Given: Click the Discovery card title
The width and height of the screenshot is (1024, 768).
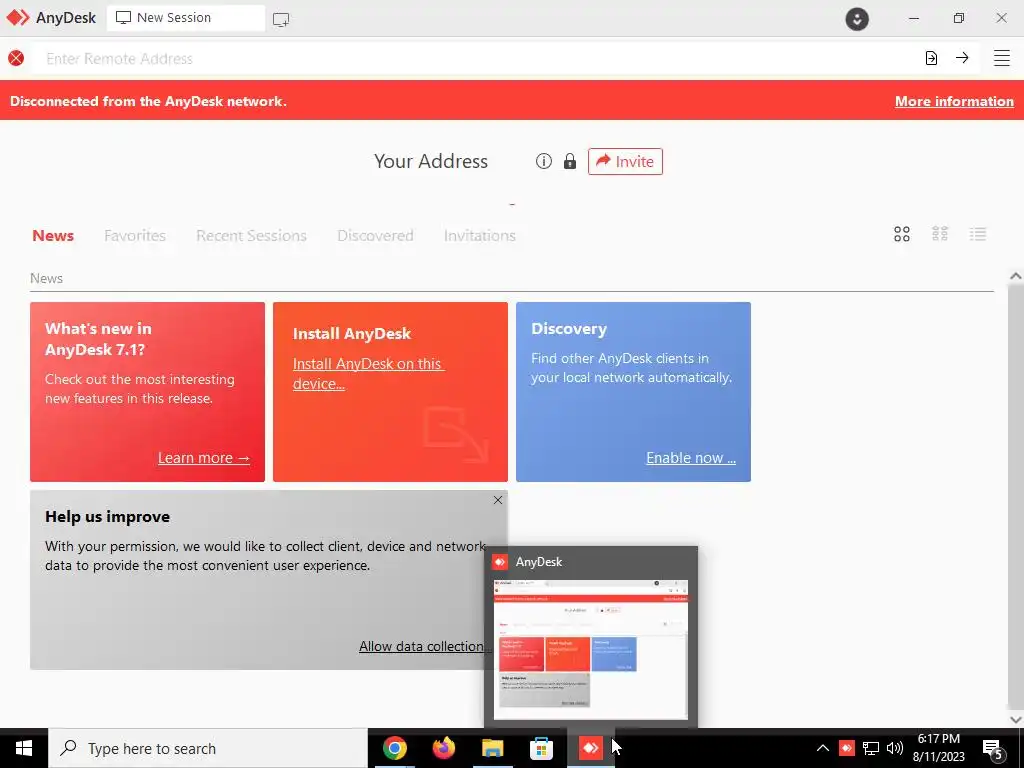Looking at the screenshot, I should (569, 328).
